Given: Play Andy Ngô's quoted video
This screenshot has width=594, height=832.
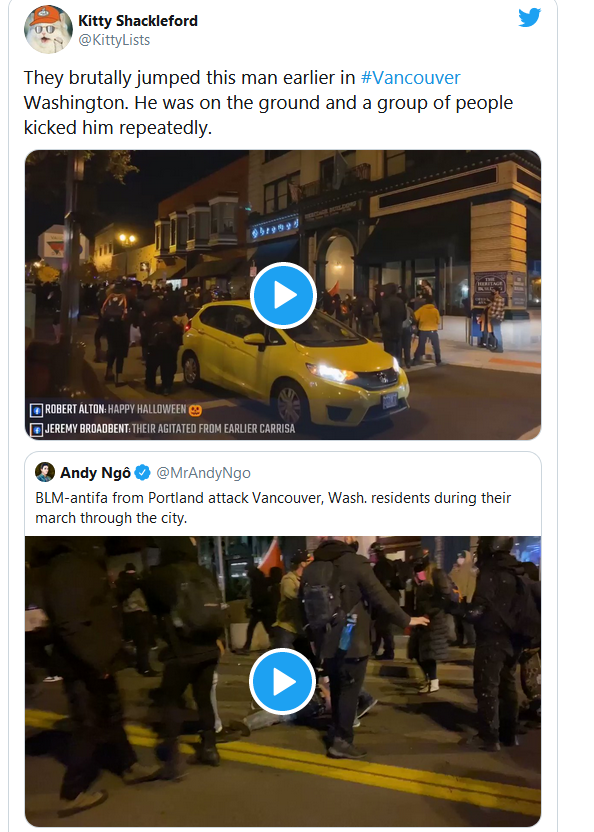Looking at the screenshot, I should [x=282, y=681].
